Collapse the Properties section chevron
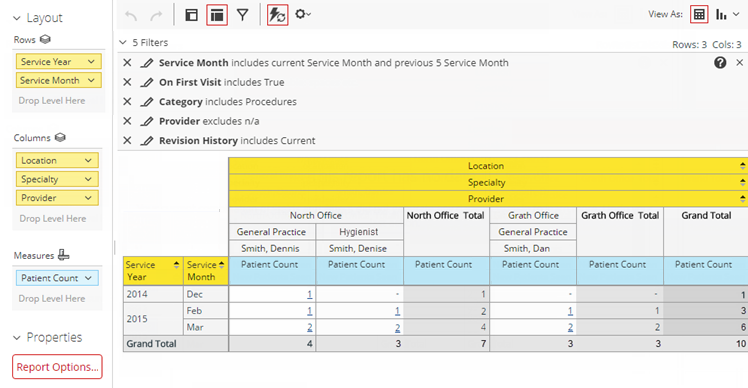The height and width of the screenshot is (388, 748). (x=17, y=338)
